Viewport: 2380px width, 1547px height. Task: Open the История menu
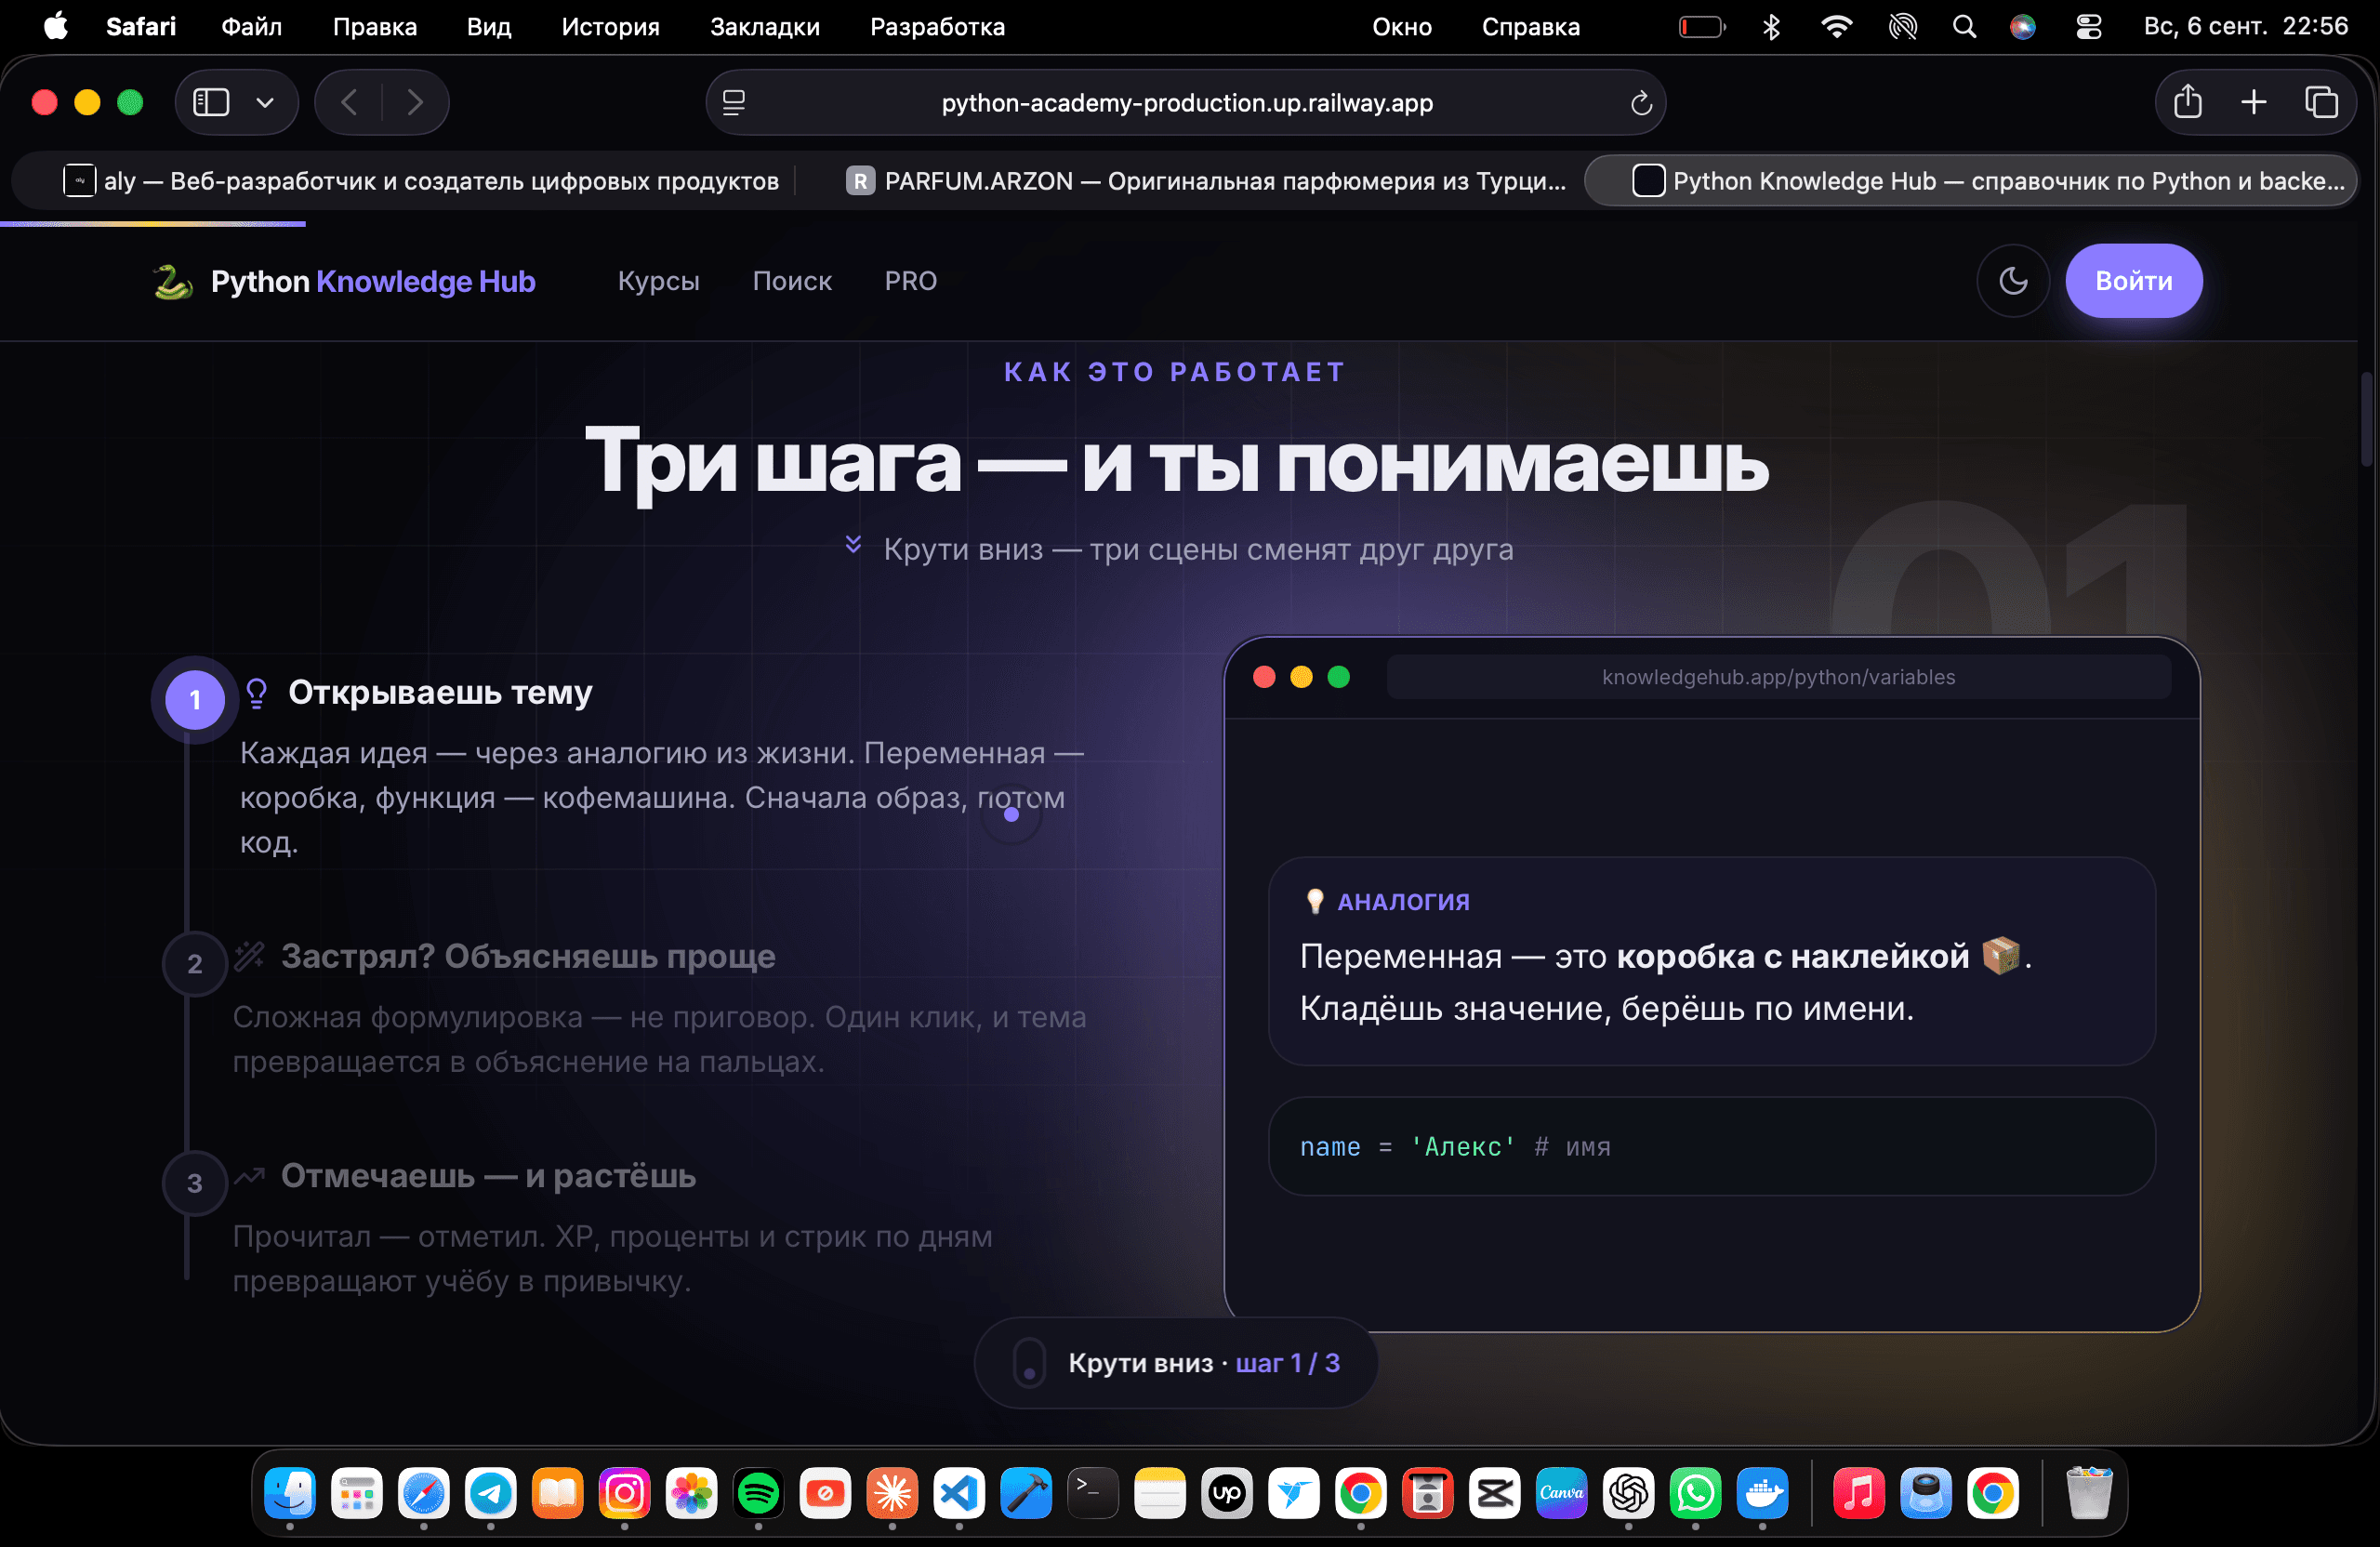coord(610,27)
